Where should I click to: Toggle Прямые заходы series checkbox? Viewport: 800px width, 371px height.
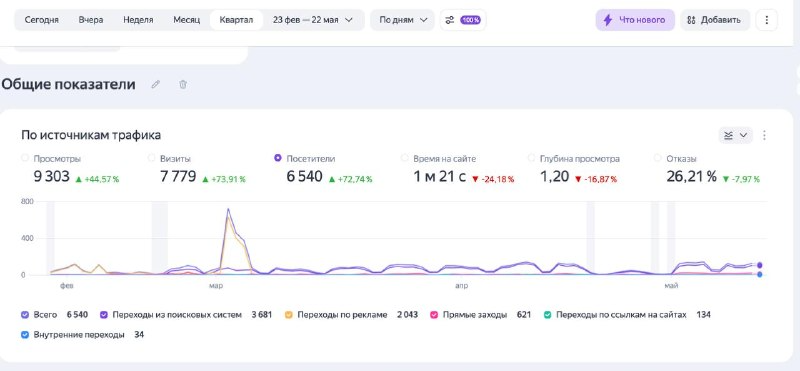434,315
